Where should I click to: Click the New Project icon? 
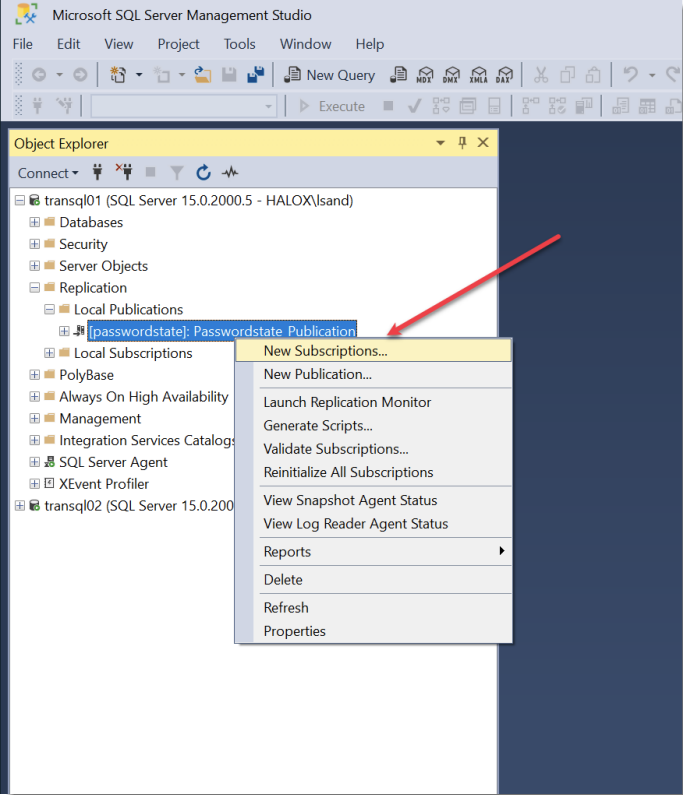coord(118,75)
